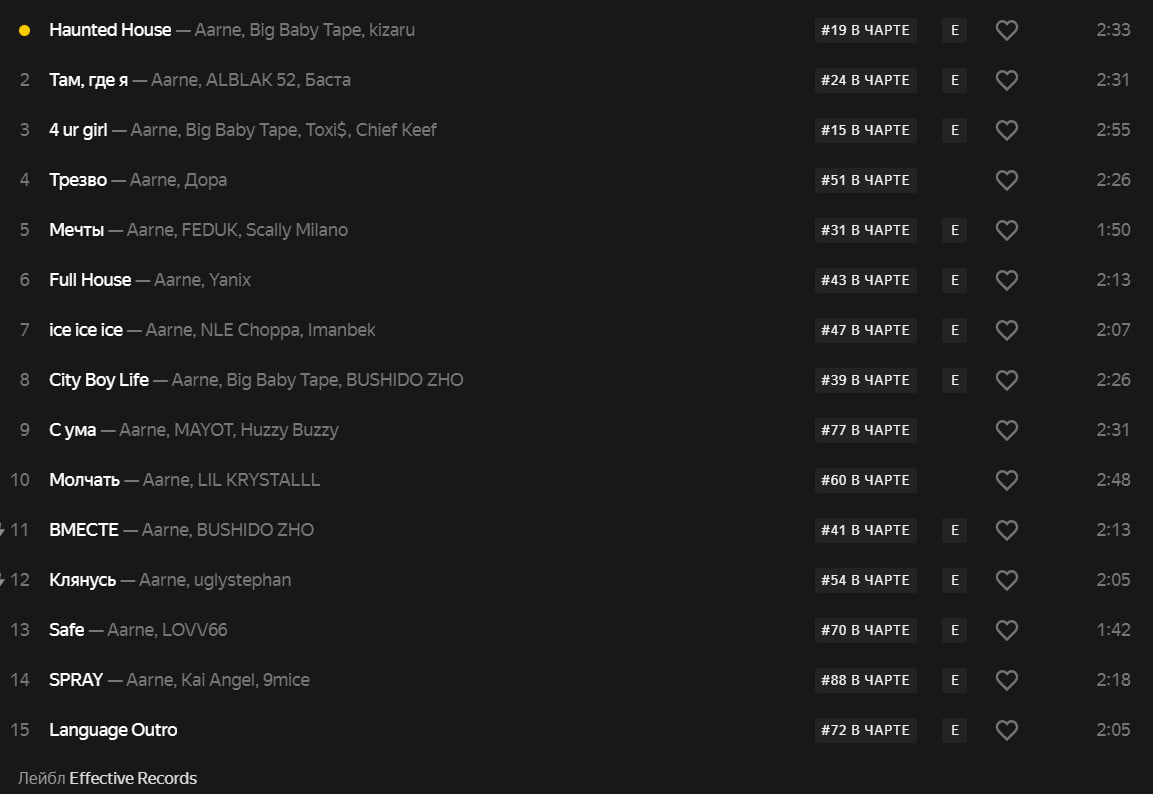The image size is (1153, 794).
Task: Select the track Клянусь
Action: tap(82, 580)
